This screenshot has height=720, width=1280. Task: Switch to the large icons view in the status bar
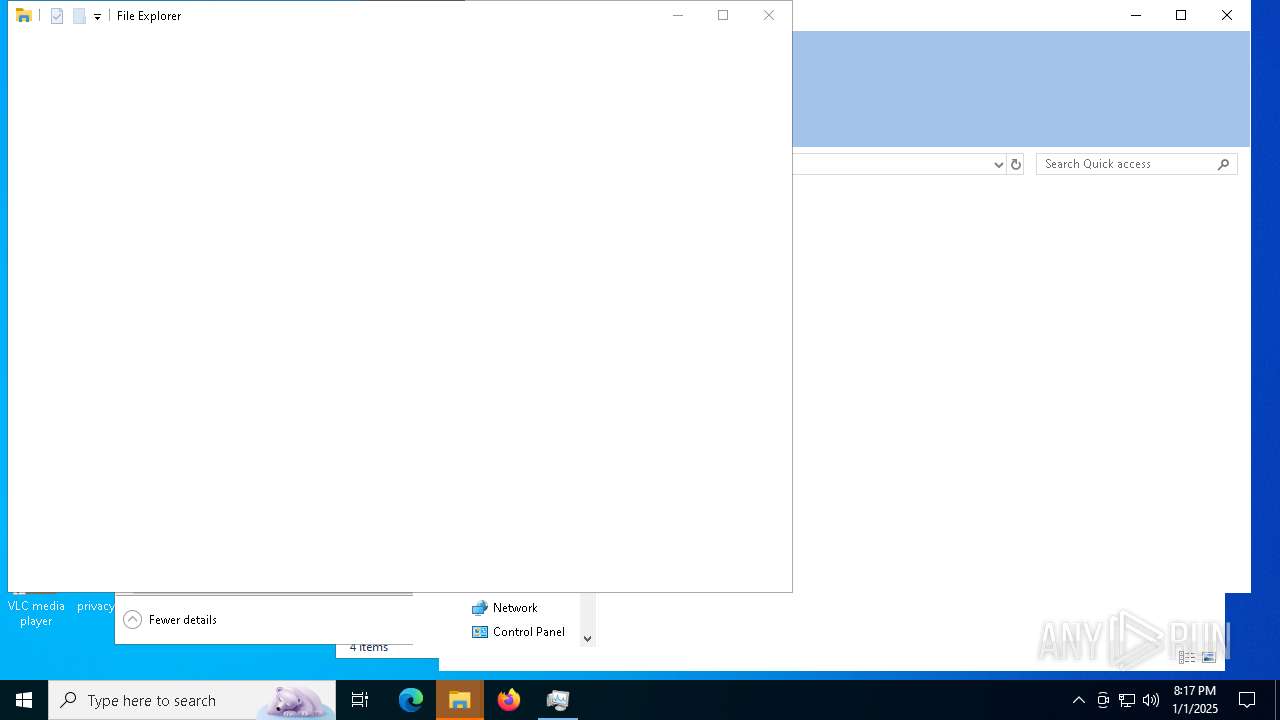[x=1208, y=657]
